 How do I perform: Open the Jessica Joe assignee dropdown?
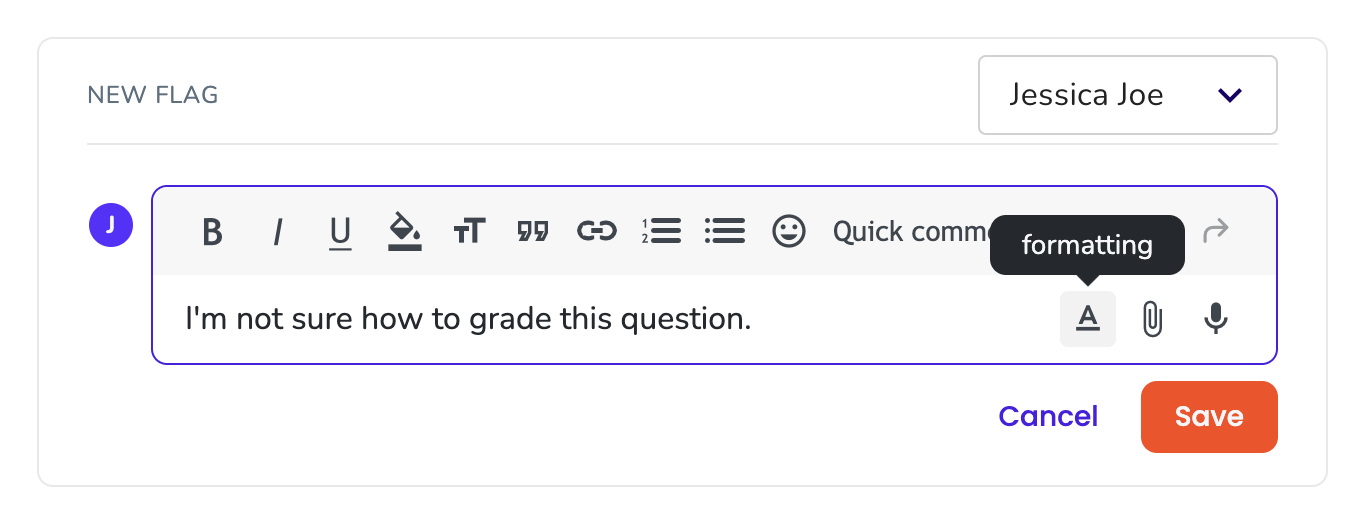pyautogui.click(x=1127, y=95)
